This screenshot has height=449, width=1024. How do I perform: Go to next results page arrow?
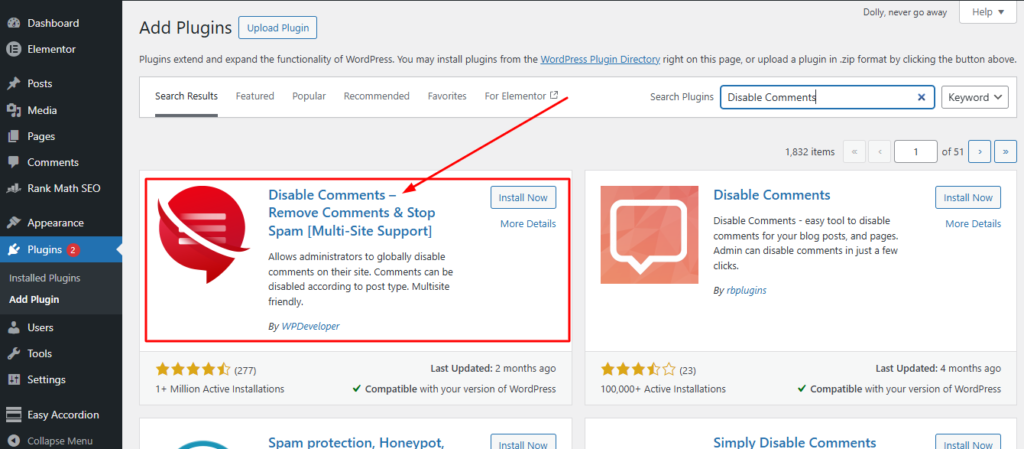coord(980,151)
